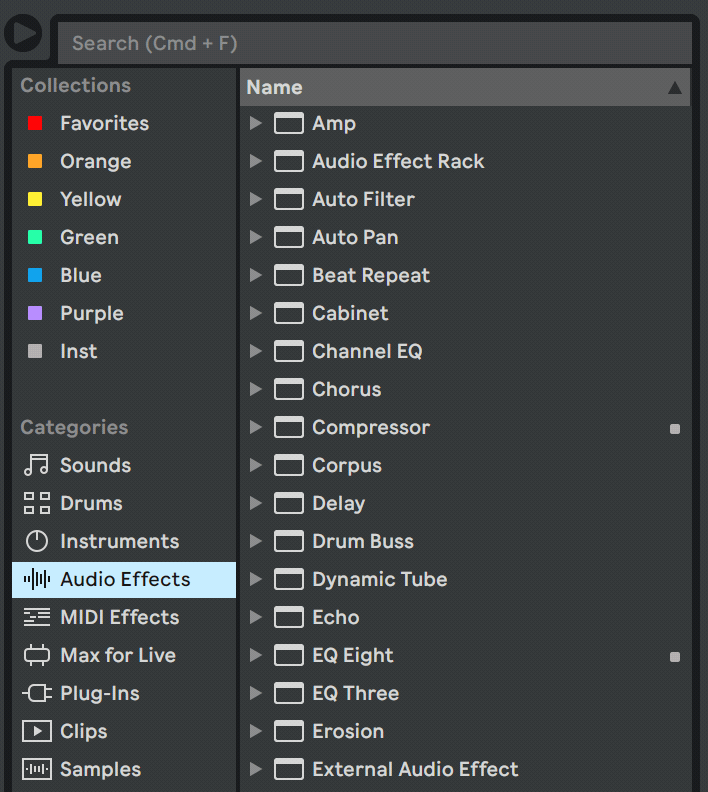Click the Instruments clock-shaped icon
The height and width of the screenshot is (792, 708).
36,541
